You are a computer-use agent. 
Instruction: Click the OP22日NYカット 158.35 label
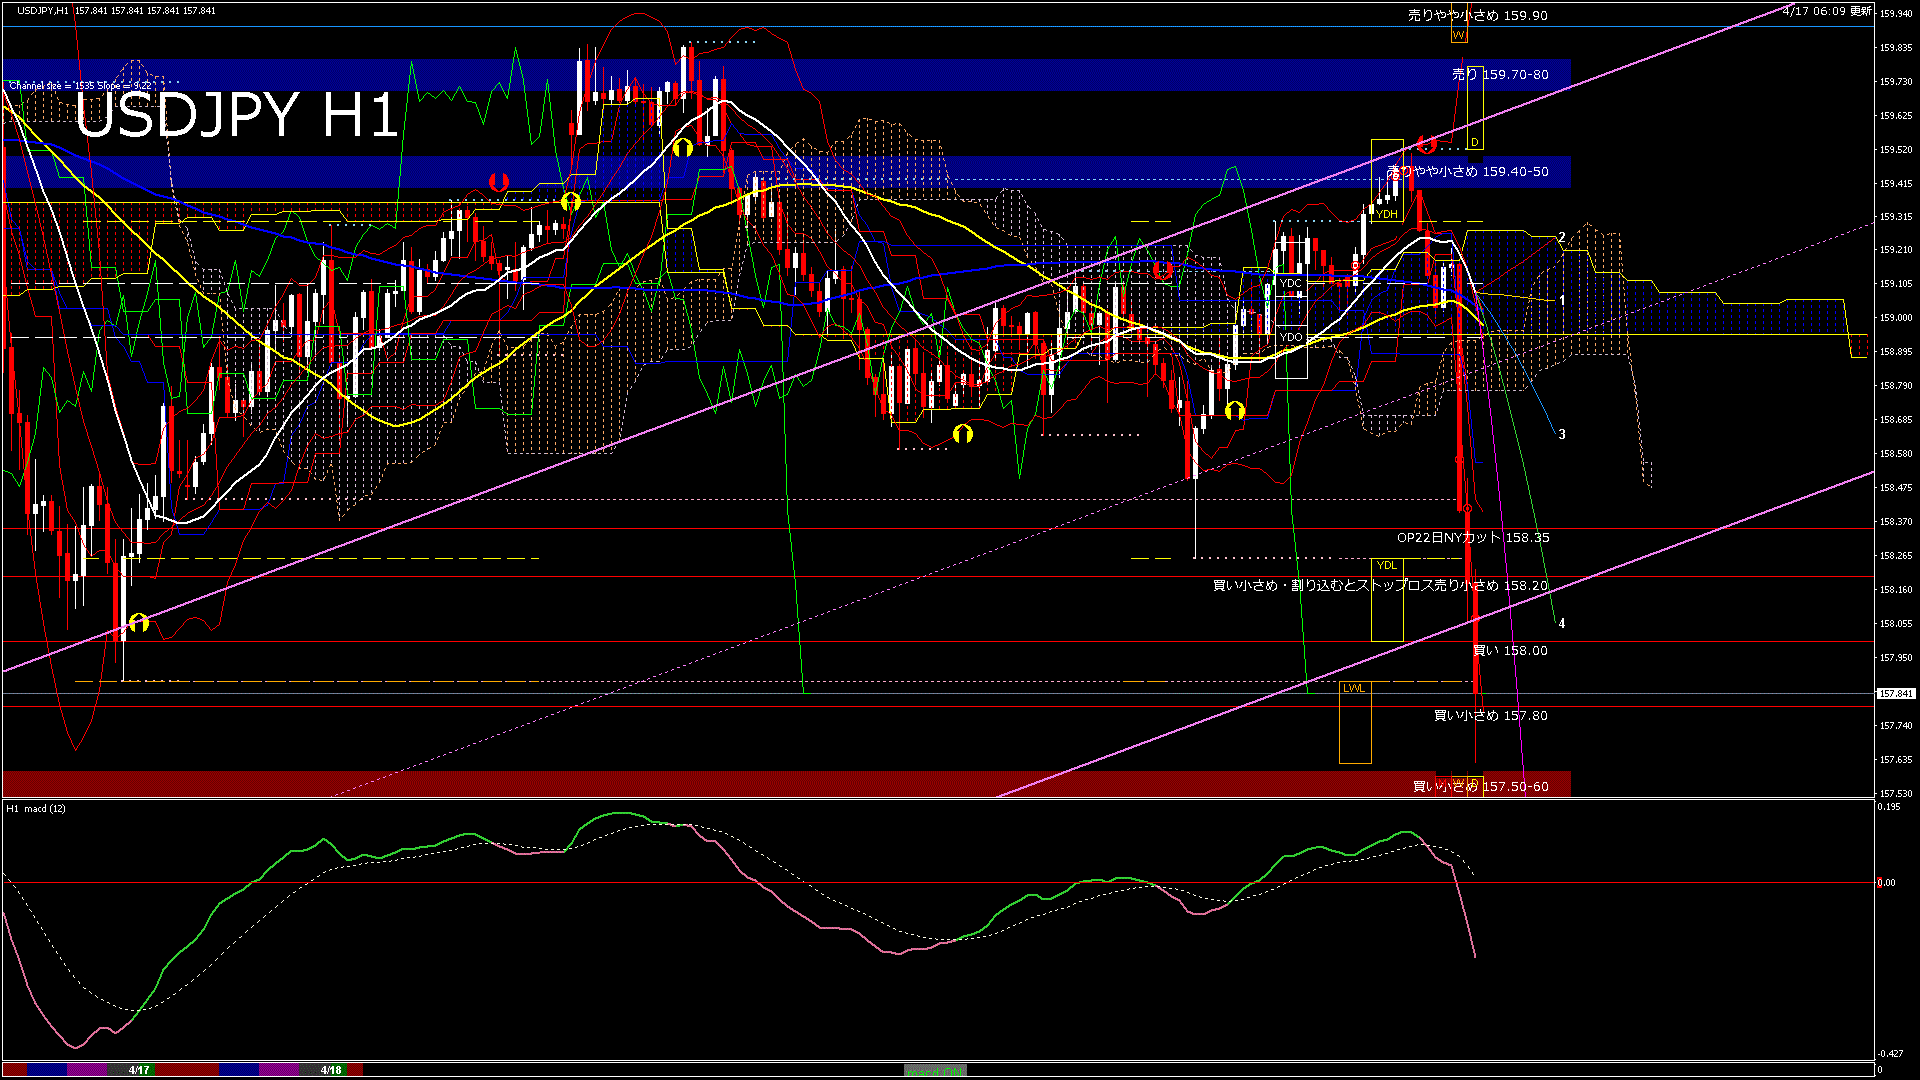click(x=1473, y=538)
